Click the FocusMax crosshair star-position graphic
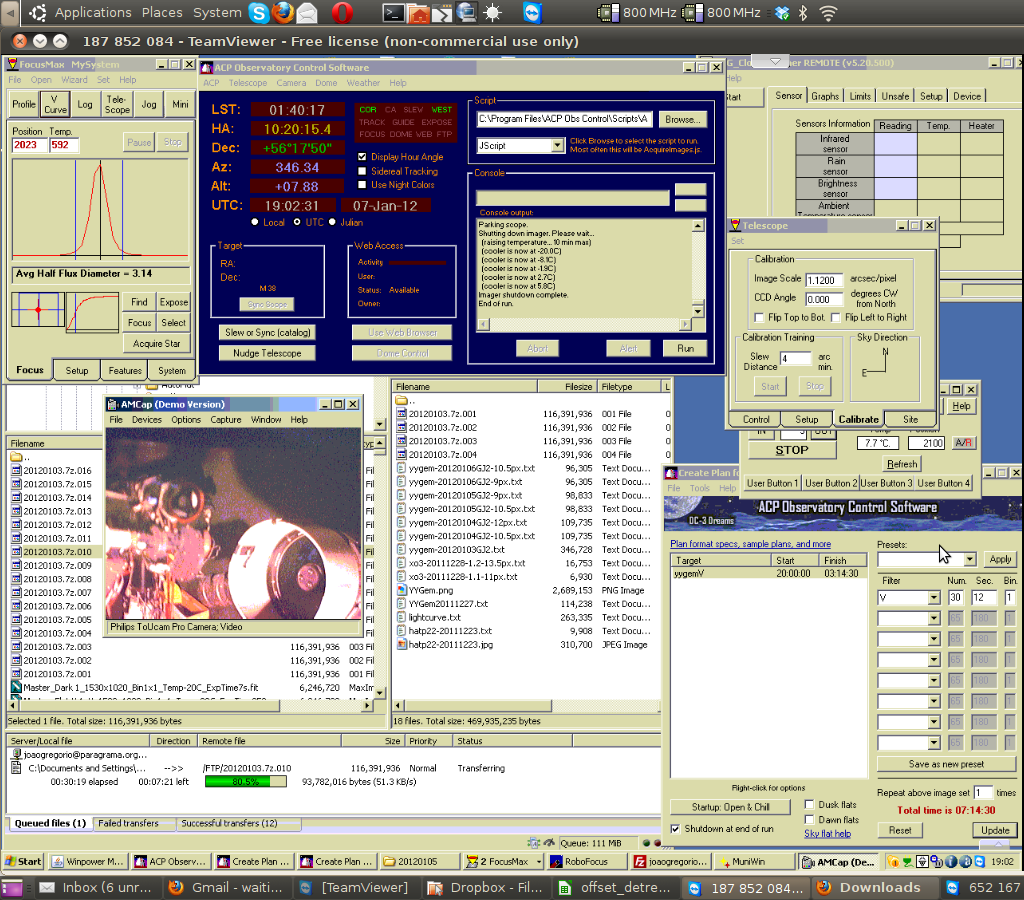 click(x=38, y=310)
